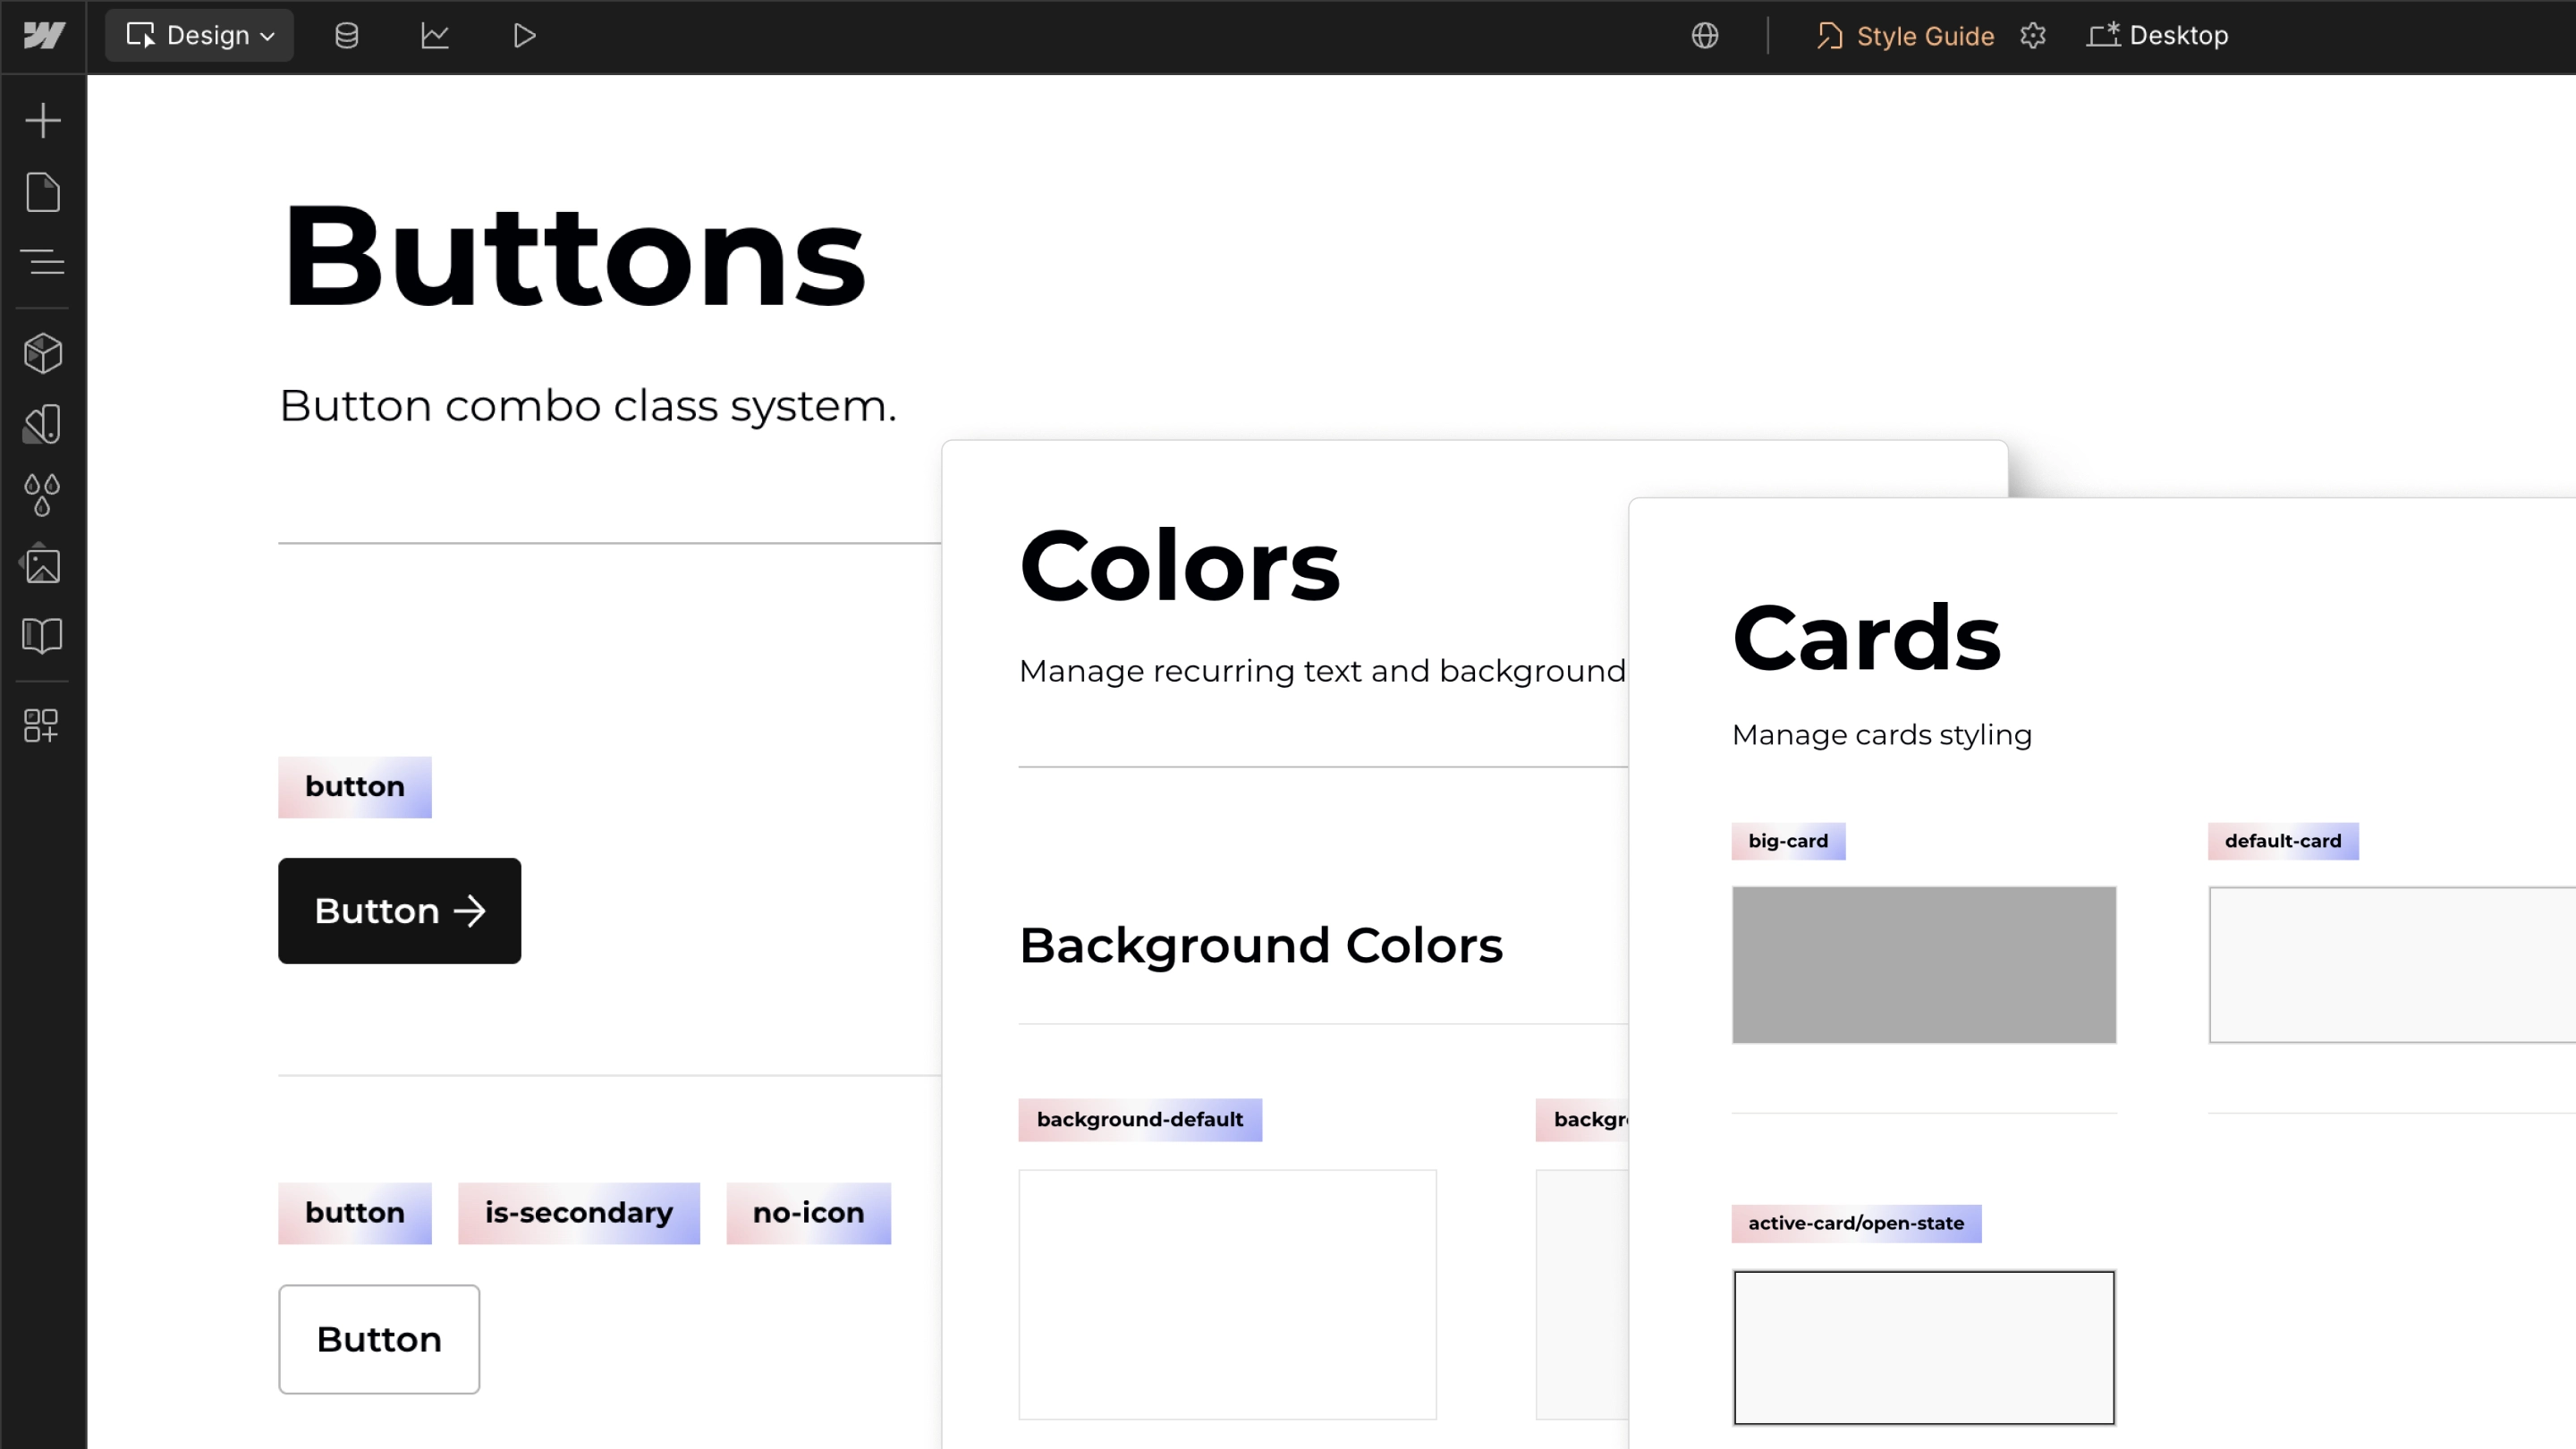Open the Style selectors droplets icon
The width and height of the screenshot is (2576, 1449).
pos(43,495)
